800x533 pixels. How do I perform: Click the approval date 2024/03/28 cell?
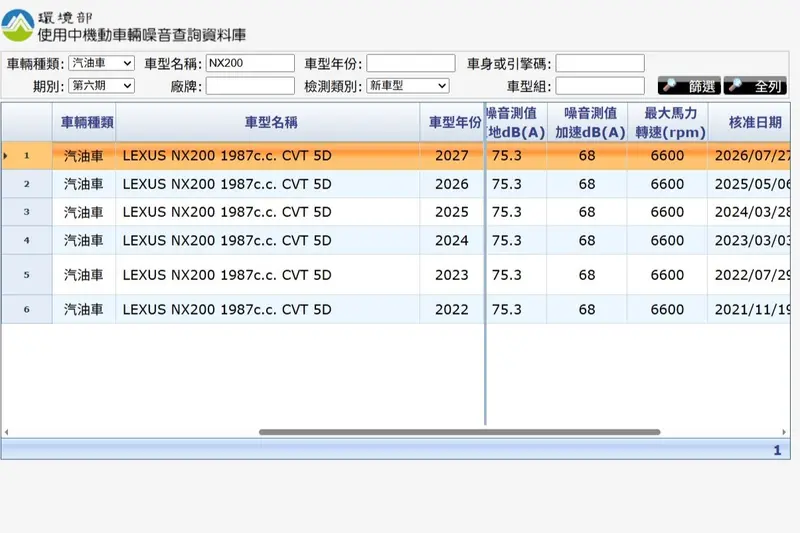coord(749,212)
